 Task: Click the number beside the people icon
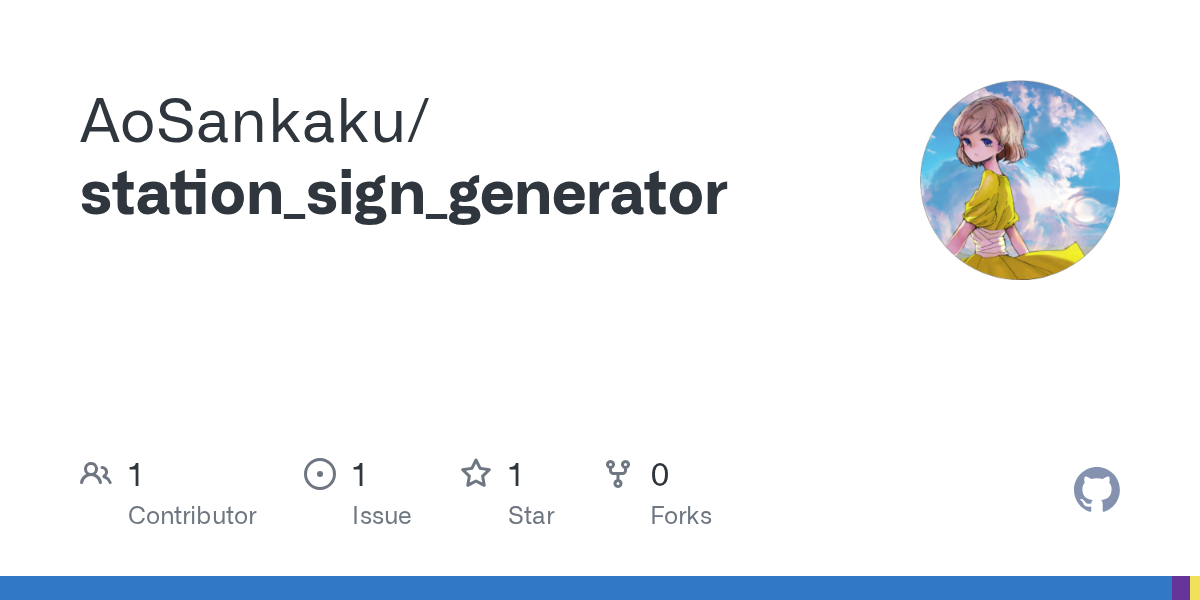(135, 474)
